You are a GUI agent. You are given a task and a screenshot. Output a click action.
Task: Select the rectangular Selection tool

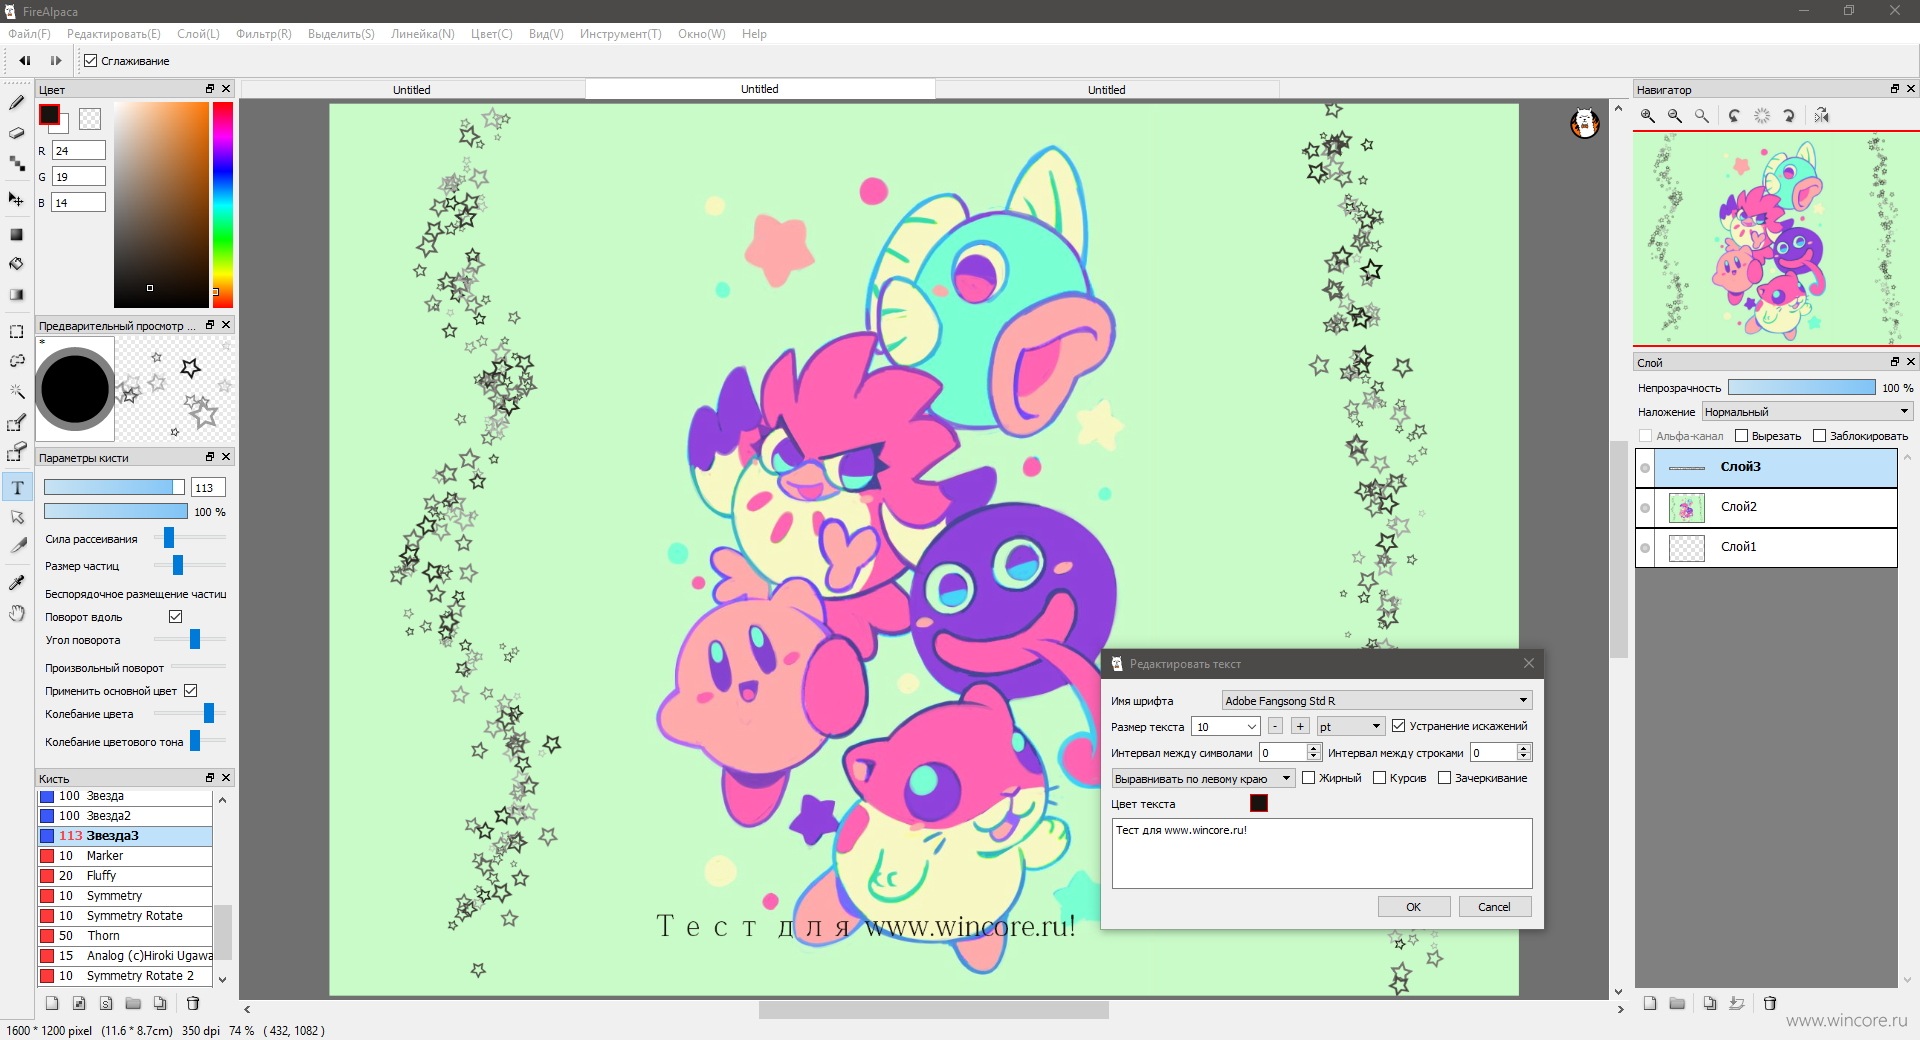pos(16,331)
